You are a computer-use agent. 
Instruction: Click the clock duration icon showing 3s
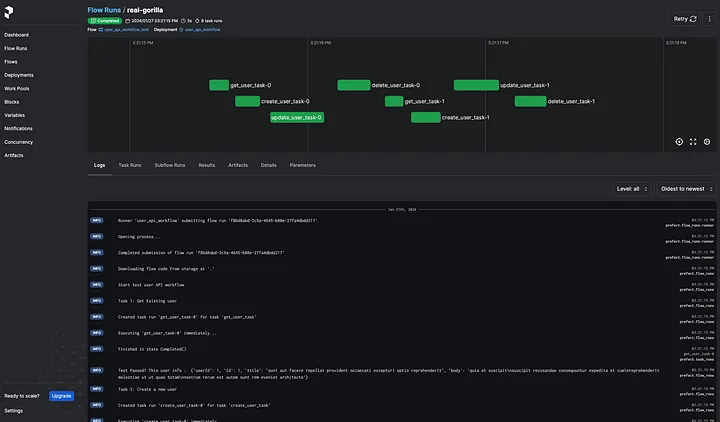click(183, 21)
